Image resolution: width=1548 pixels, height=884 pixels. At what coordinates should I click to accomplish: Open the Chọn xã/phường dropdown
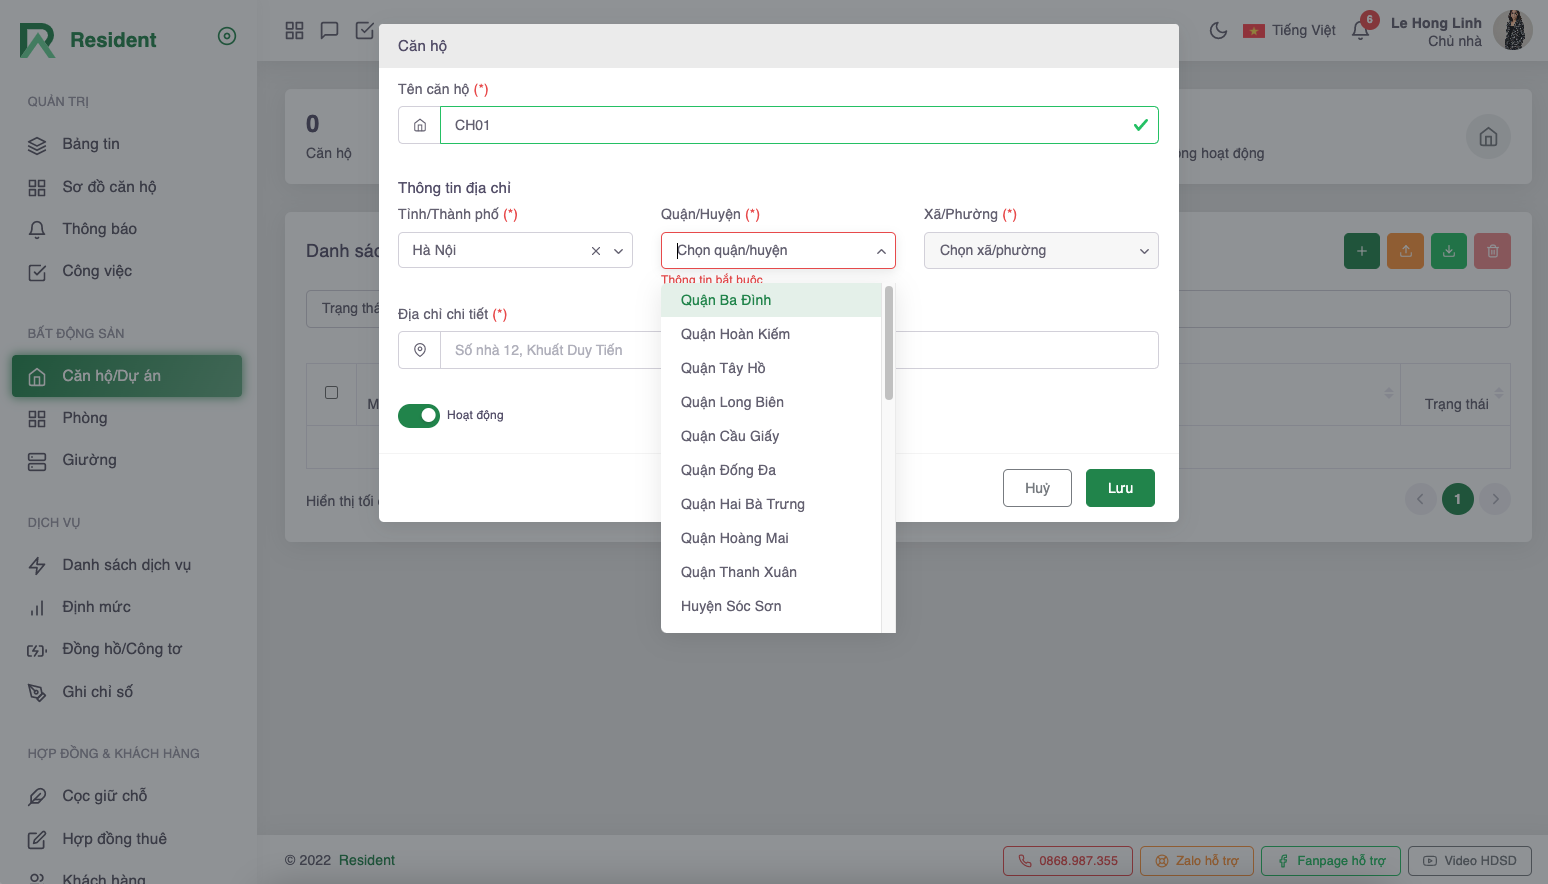click(x=1040, y=251)
